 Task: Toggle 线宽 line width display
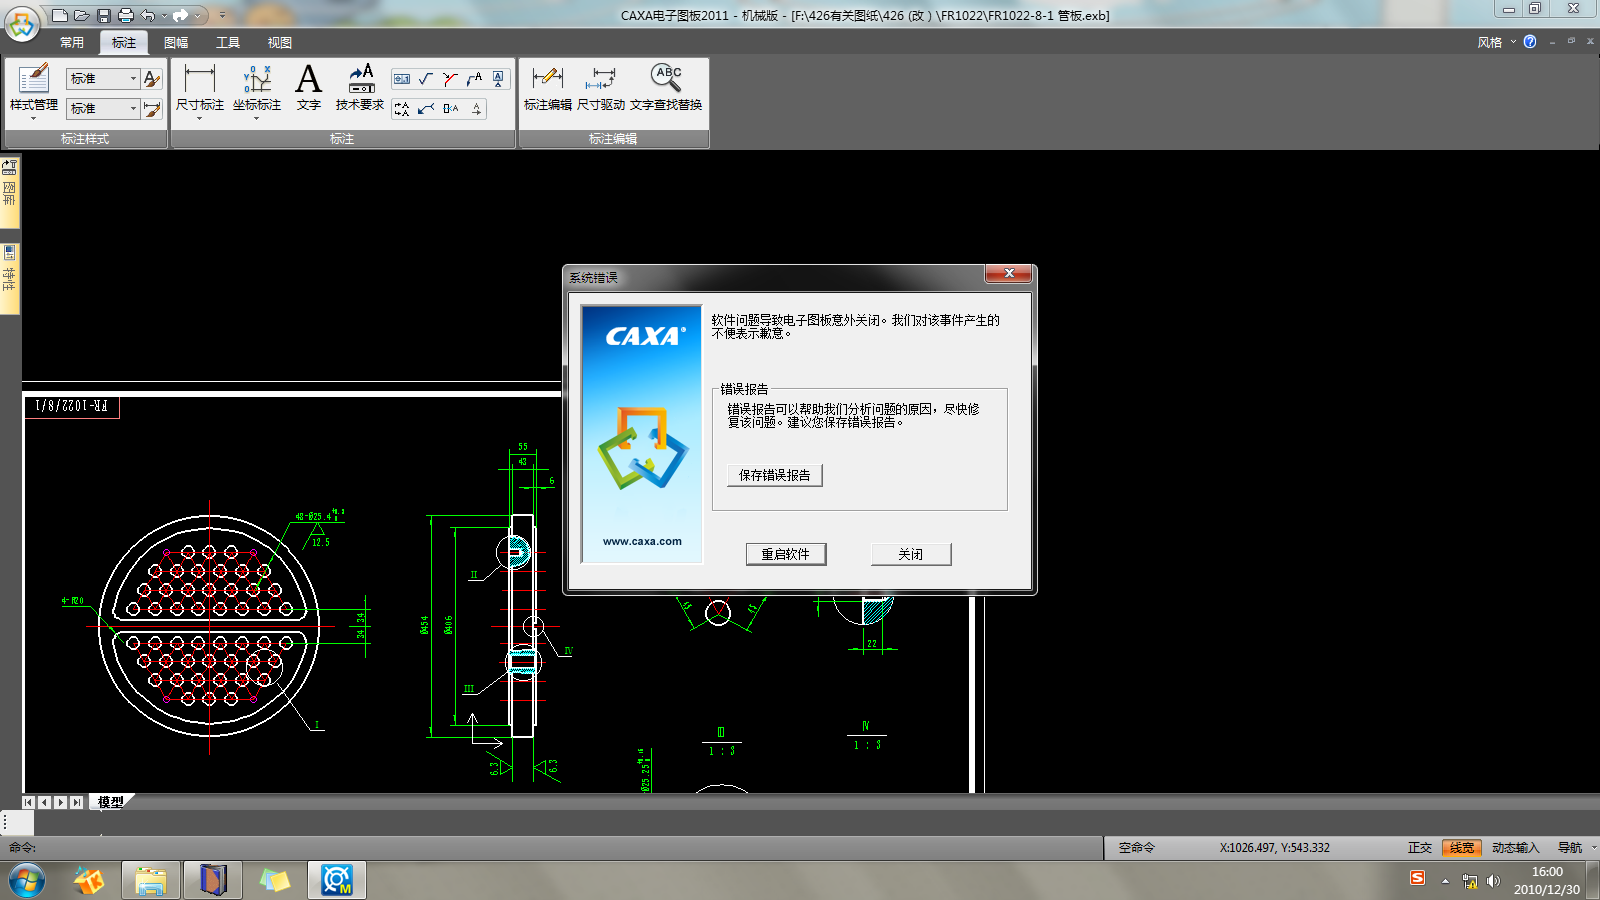click(x=1462, y=848)
